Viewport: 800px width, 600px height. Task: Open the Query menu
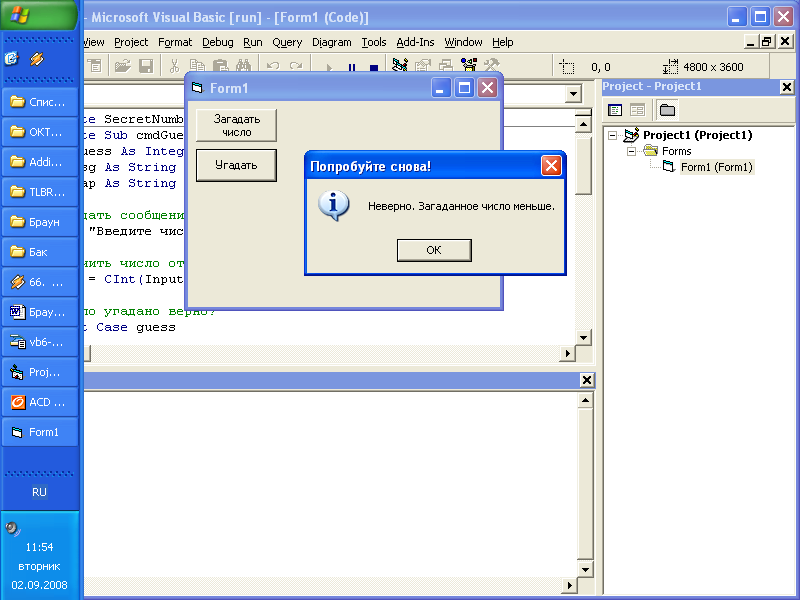[x=287, y=42]
